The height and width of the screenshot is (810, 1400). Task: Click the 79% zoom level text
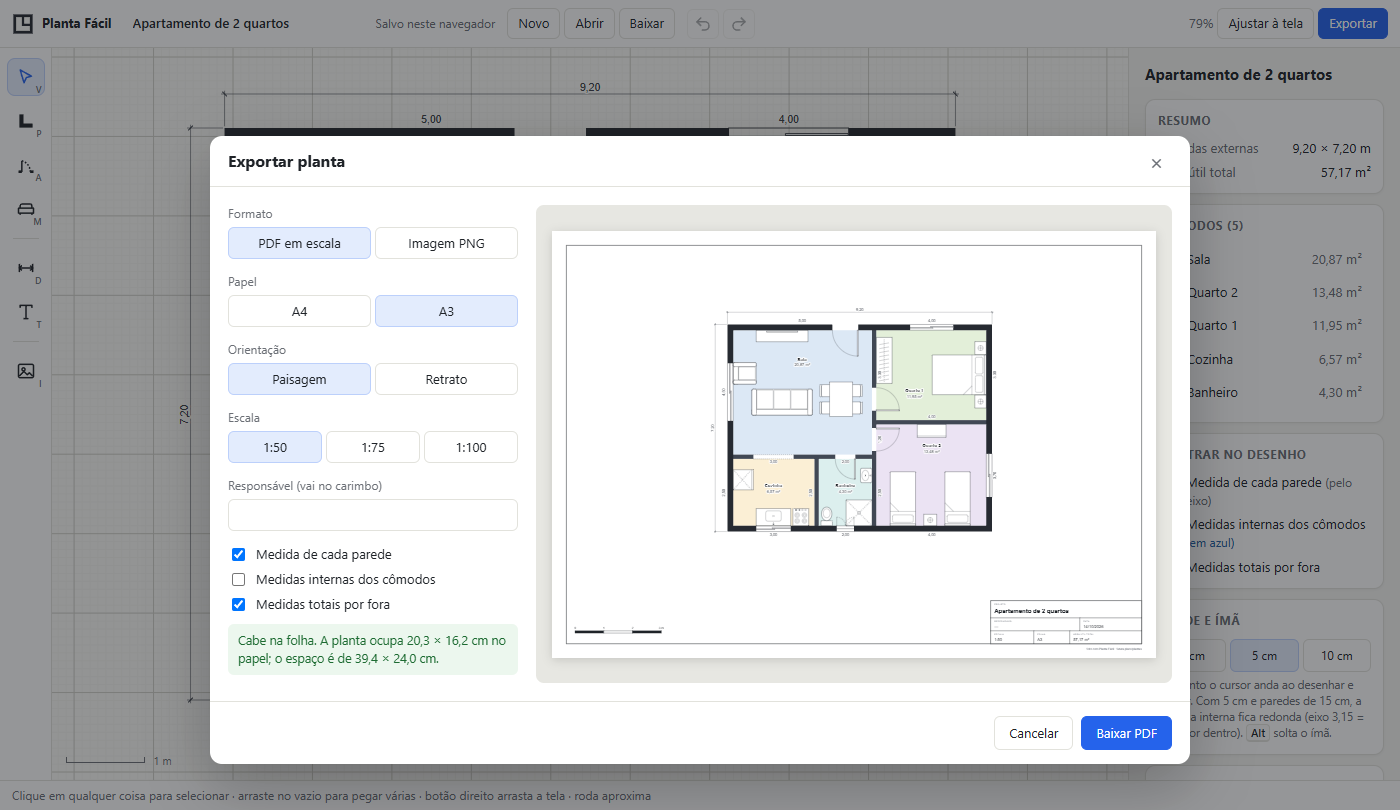[1201, 23]
